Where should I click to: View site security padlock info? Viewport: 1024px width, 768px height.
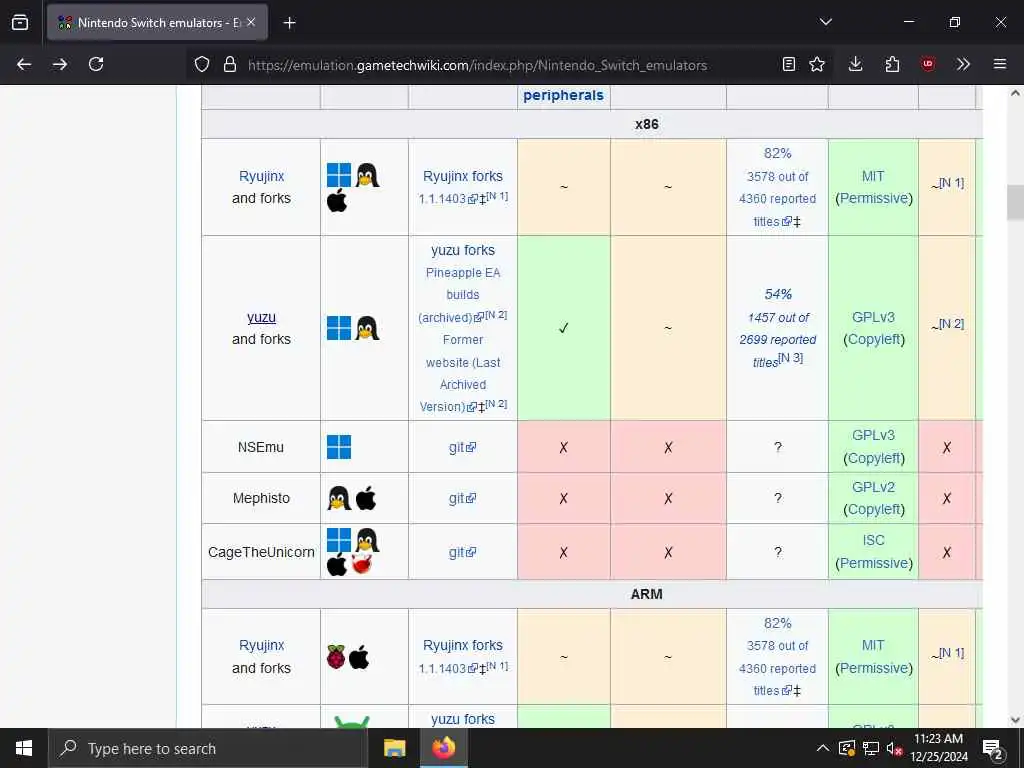tap(230, 65)
